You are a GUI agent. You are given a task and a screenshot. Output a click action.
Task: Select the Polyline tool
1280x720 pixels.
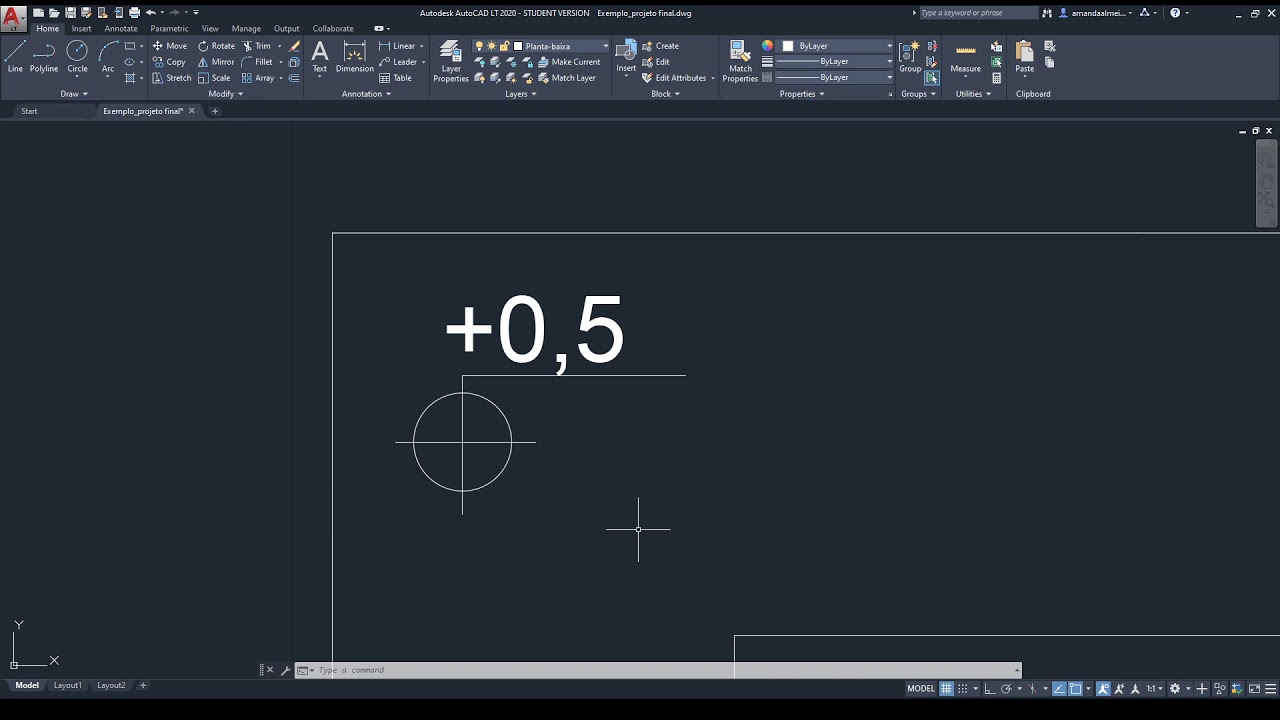pyautogui.click(x=44, y=57)
